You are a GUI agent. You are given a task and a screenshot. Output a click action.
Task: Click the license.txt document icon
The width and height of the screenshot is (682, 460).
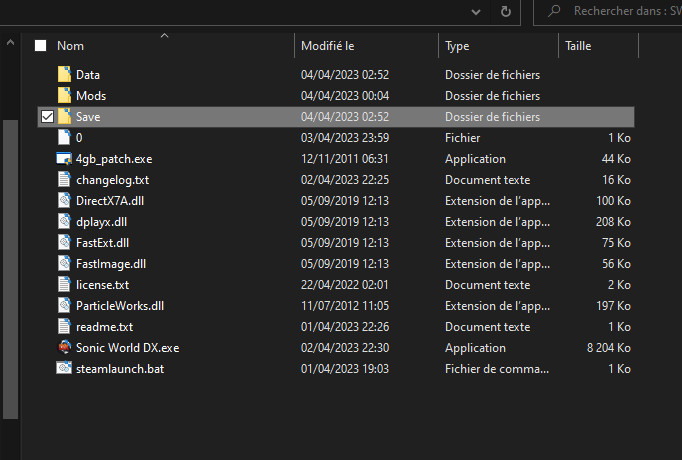click(64, 284)
